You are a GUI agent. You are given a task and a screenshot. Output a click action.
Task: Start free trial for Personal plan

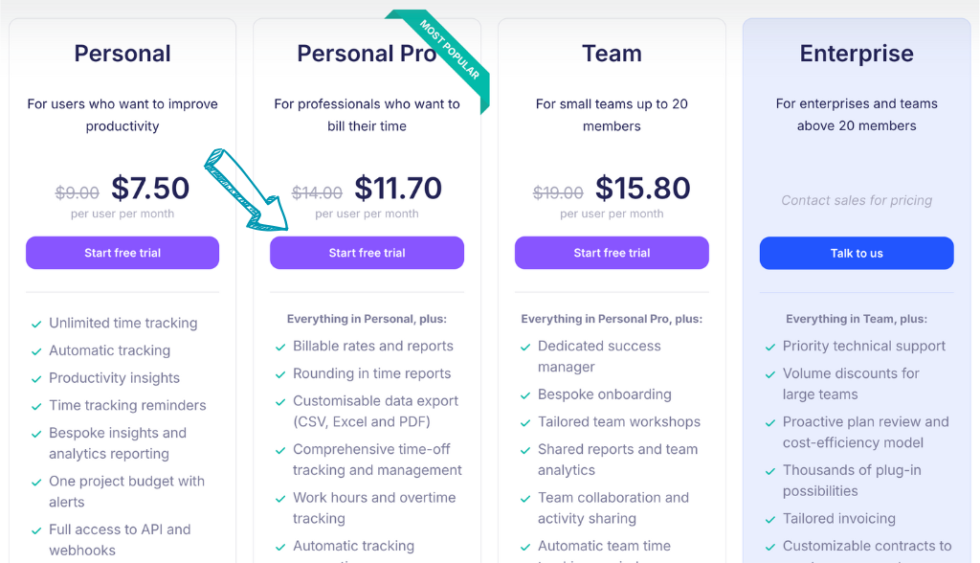[x=122, y=253]
